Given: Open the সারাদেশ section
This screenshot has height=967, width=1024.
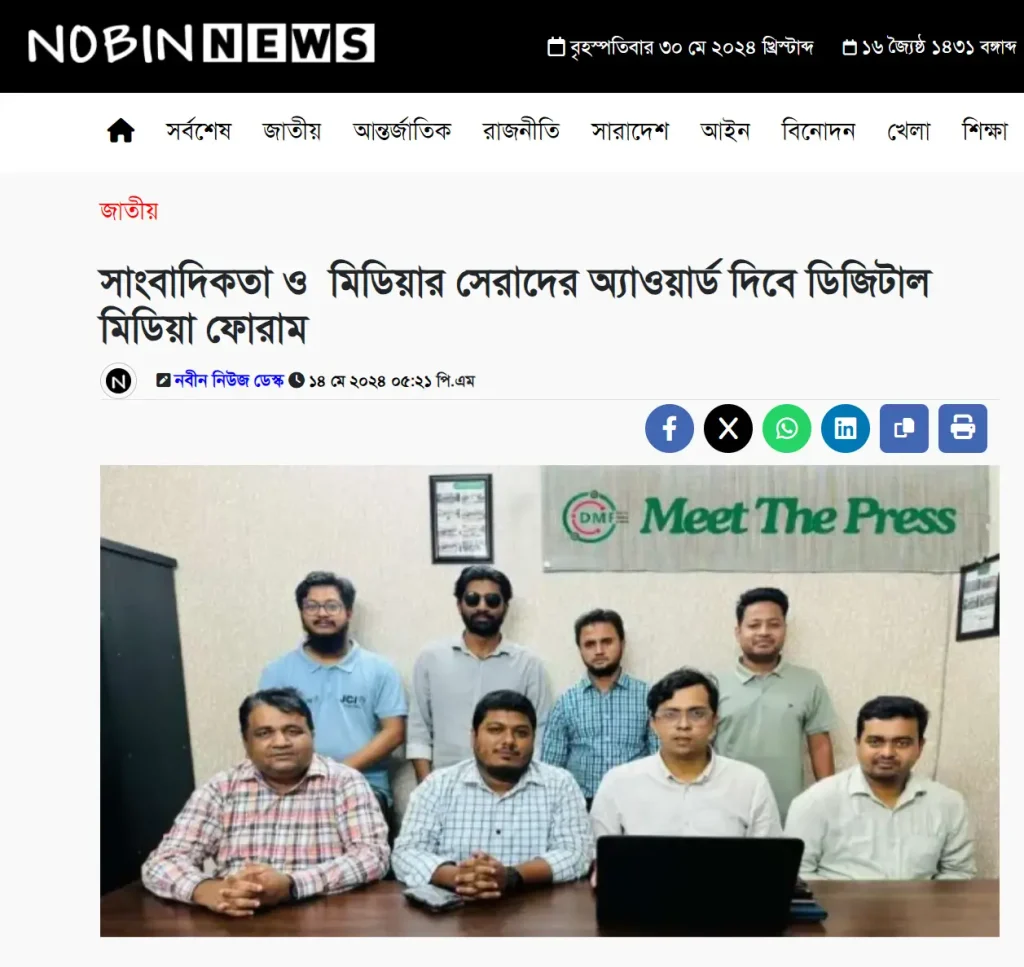Looking at the screenshot, I should 630,131.
